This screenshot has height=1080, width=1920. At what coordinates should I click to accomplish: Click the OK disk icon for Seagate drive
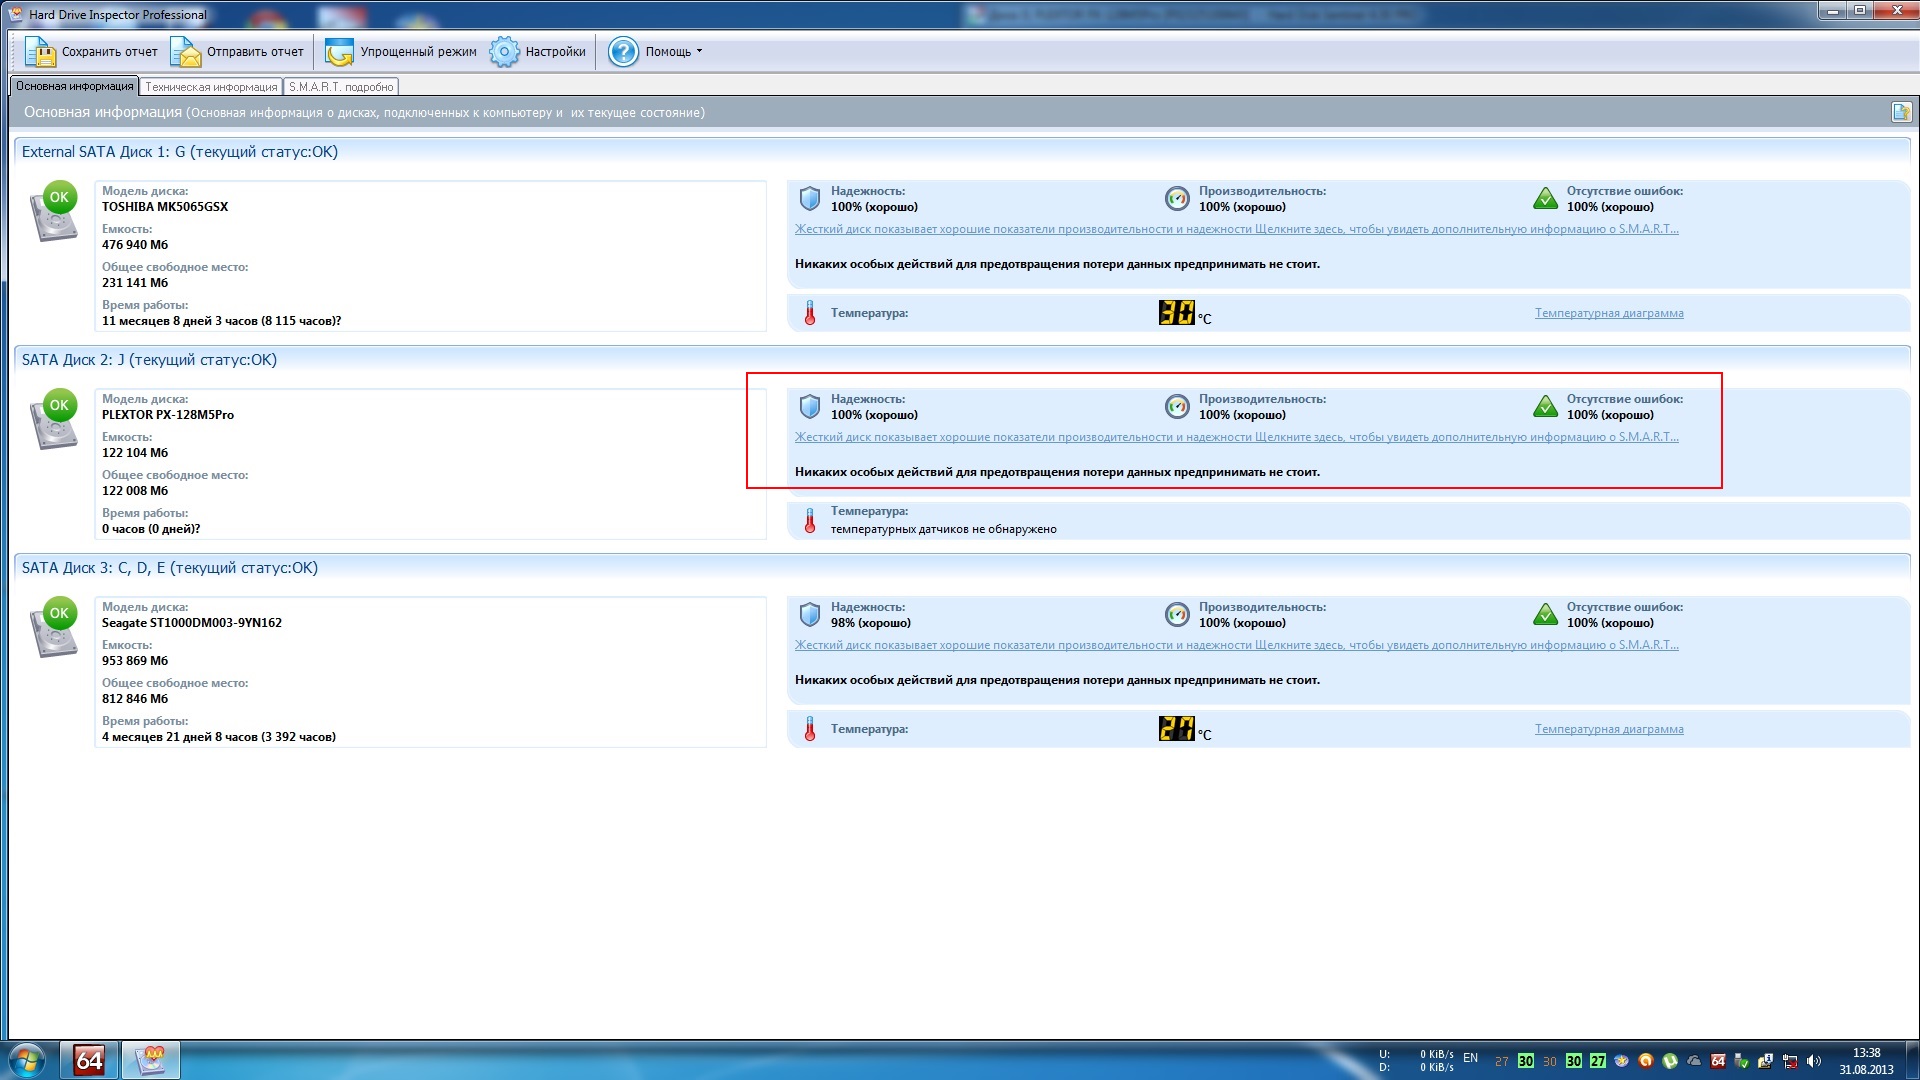pyautogui.click(x=55, y=627)
